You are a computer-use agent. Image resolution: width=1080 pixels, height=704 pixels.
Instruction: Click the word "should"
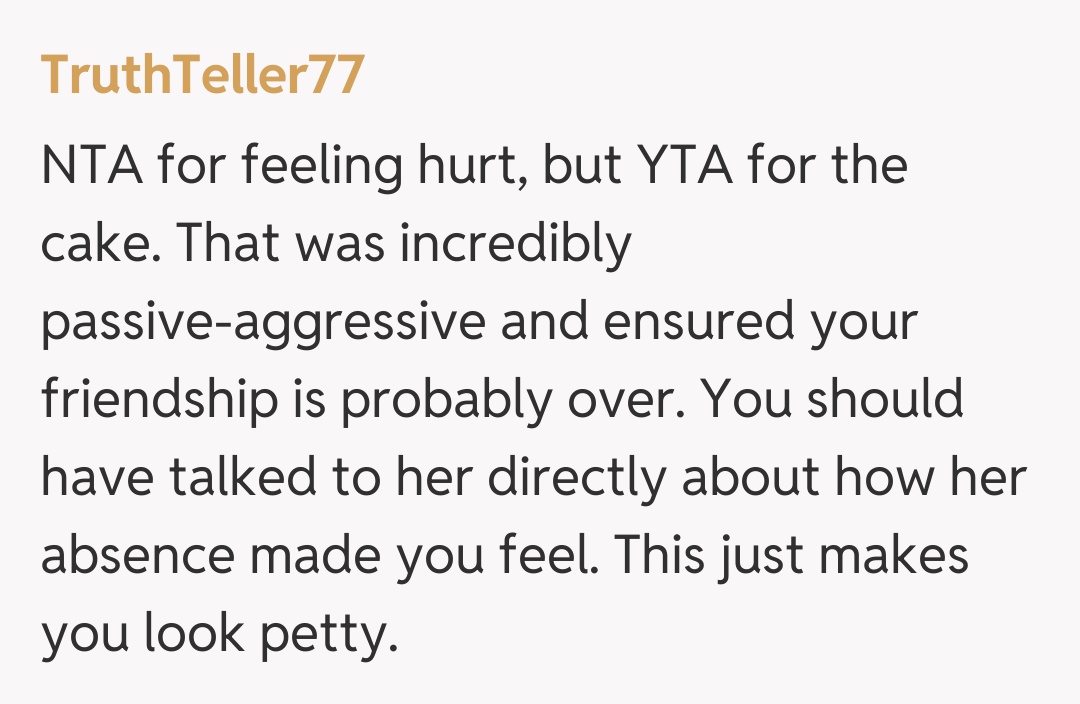tap(885, 400)
